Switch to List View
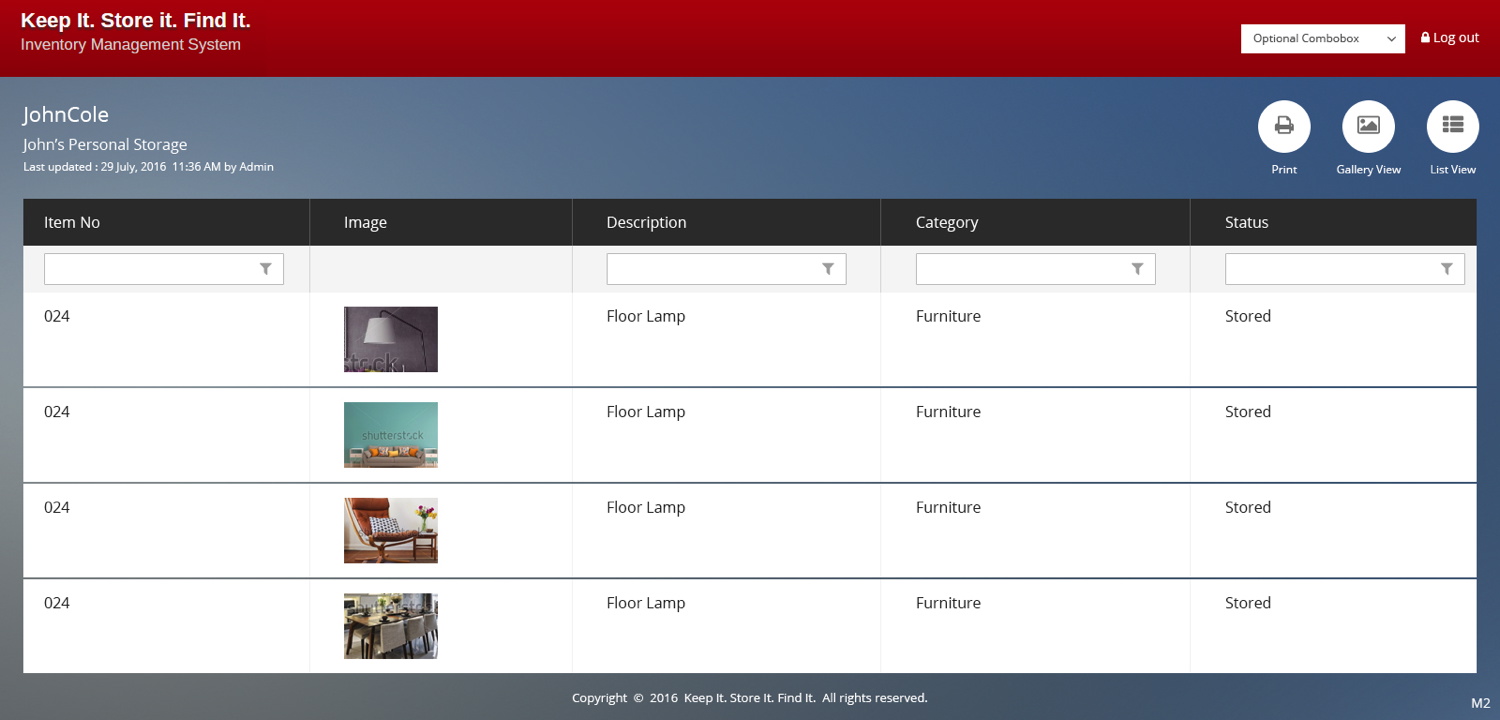Viewport: 1500px width, 720px height. (x=1452, y=126)
